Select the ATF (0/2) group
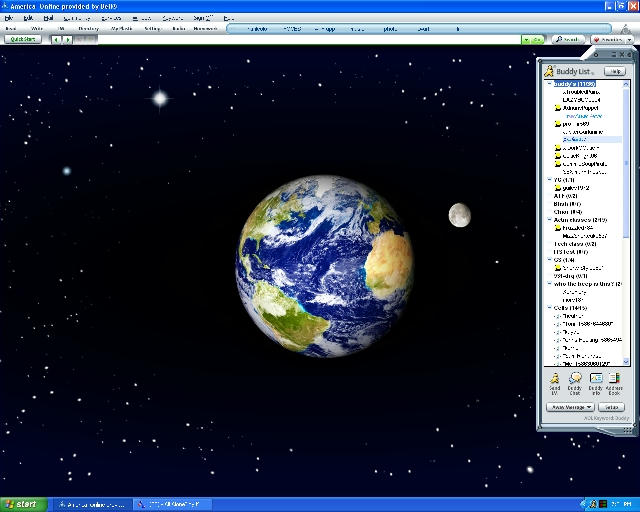This screenshot has height=512, width=640. (x=565, y=196)
